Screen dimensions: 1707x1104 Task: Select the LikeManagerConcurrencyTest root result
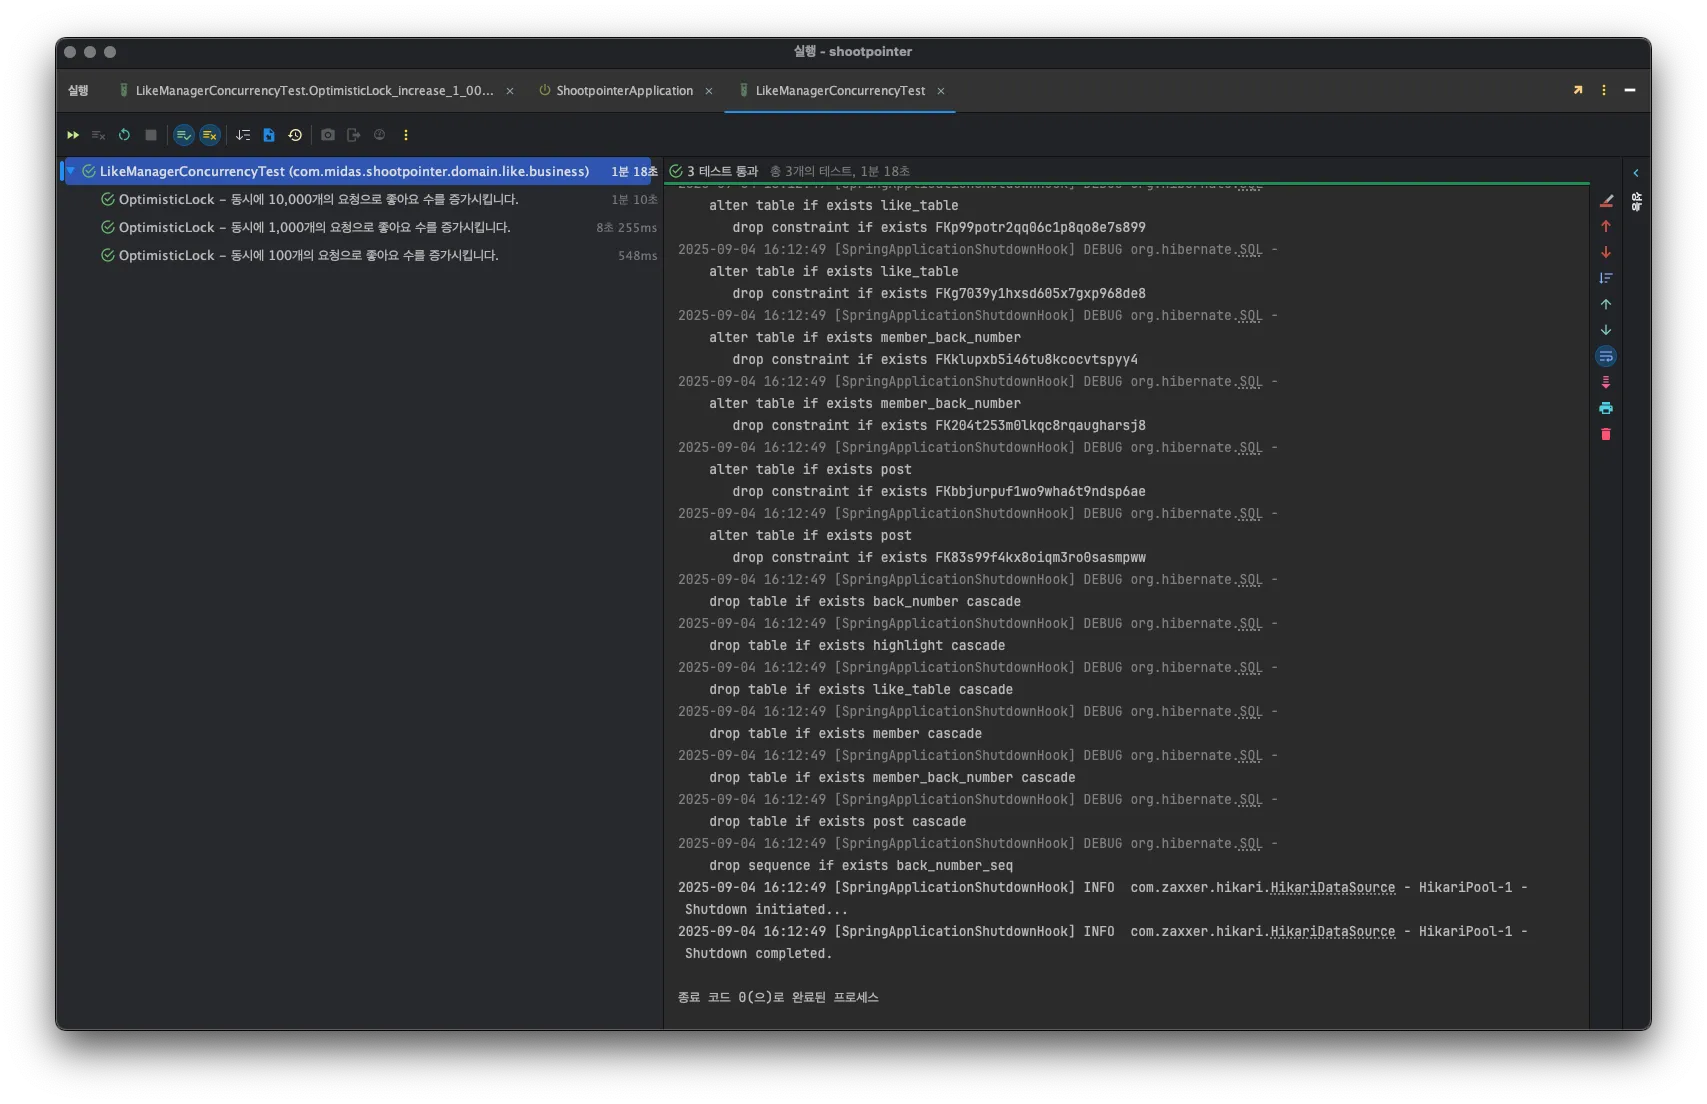[x=358, y=171]
